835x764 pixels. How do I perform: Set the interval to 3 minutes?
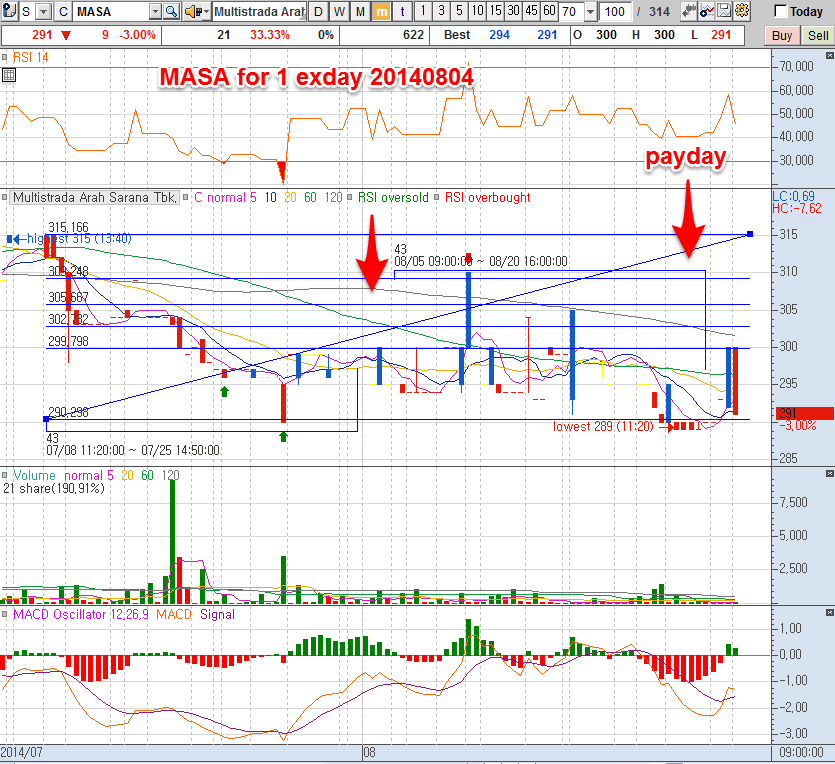coord(441,11)
